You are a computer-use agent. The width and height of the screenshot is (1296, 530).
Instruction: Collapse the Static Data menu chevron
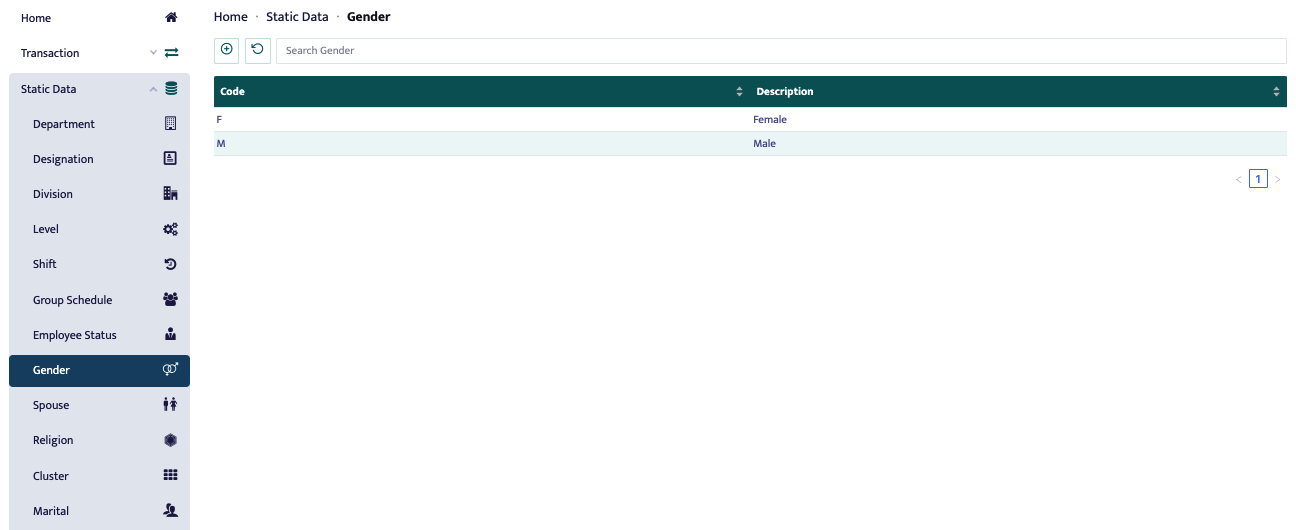(x=153, y=89)
